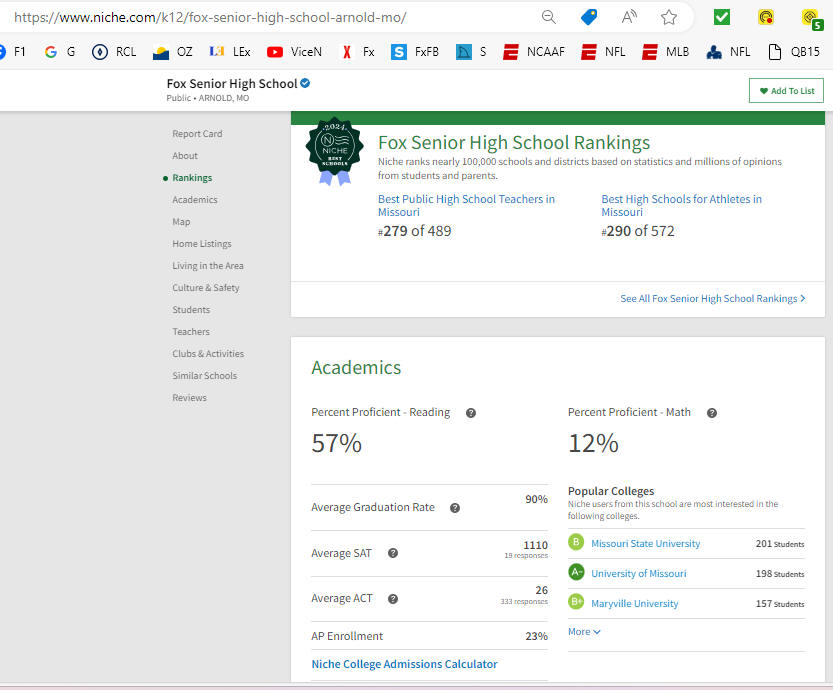Open the LEx bookmark
833x690 pixels.
230,52
